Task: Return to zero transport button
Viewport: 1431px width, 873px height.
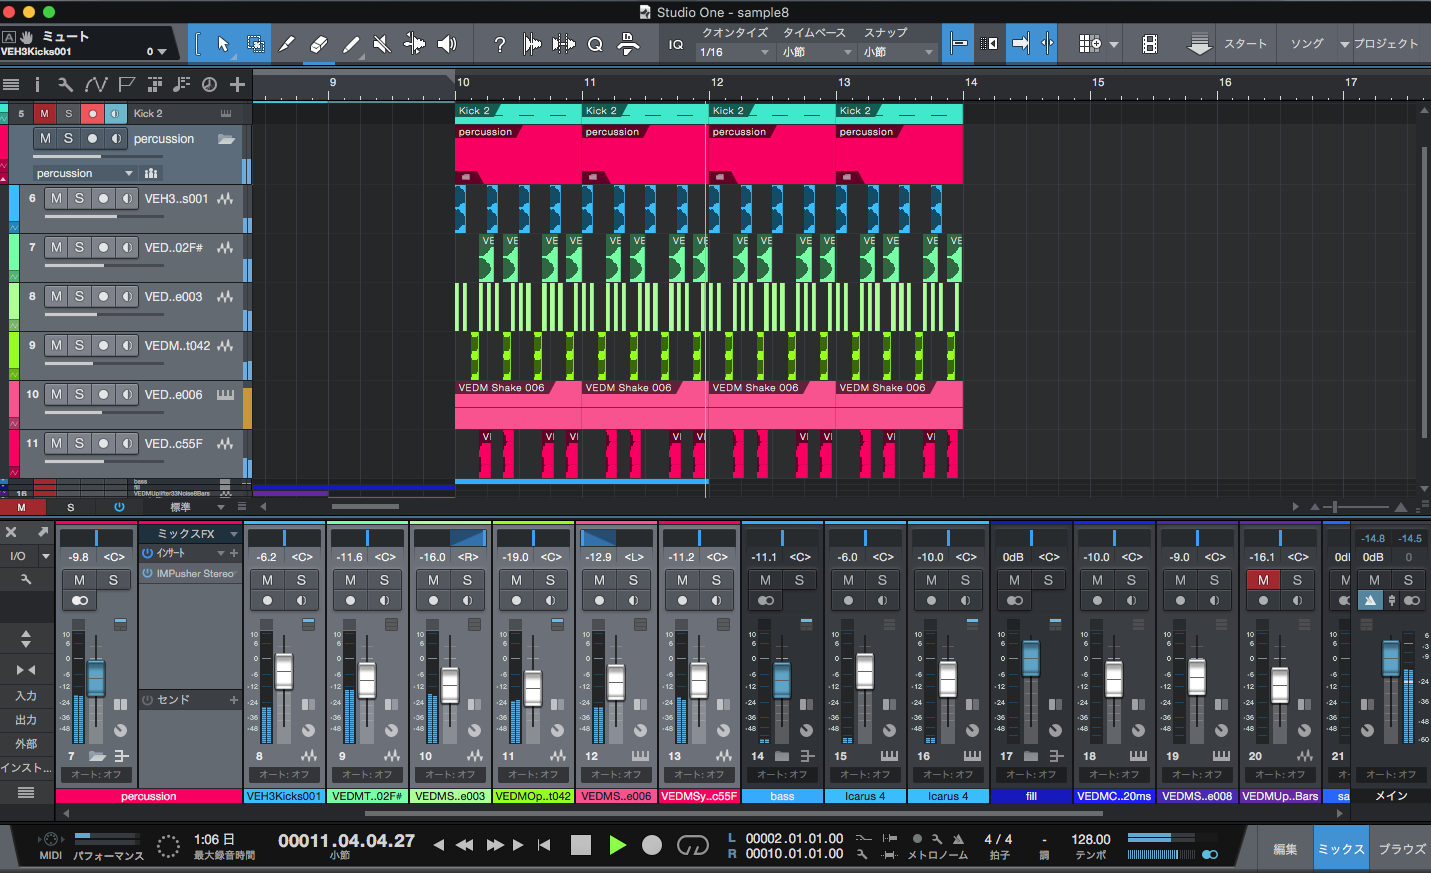Action: point(544,845)
